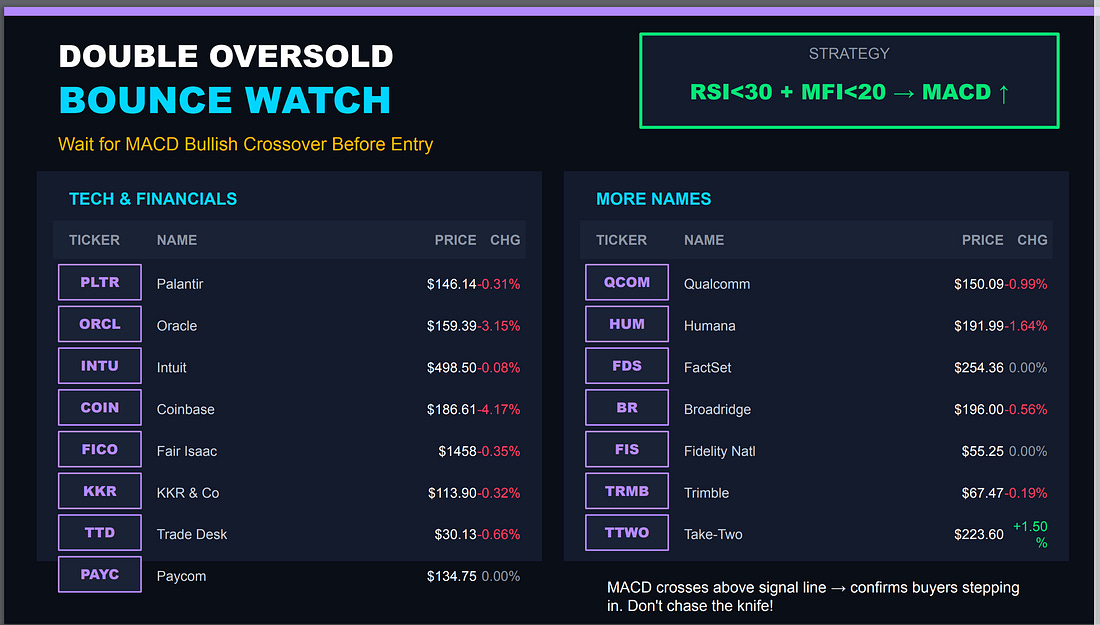Click the Intuit company name
Screen dimensions: 1100x625
click(x=171, y=368)
